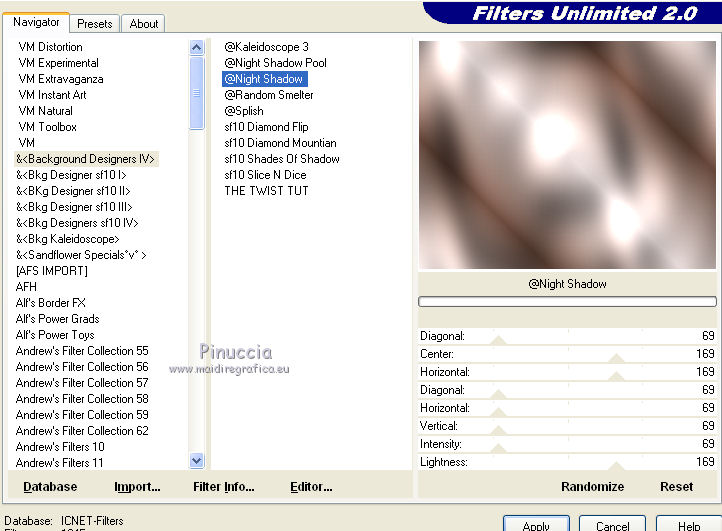Switch to the Navigator tab

click(x=36, y=22)
